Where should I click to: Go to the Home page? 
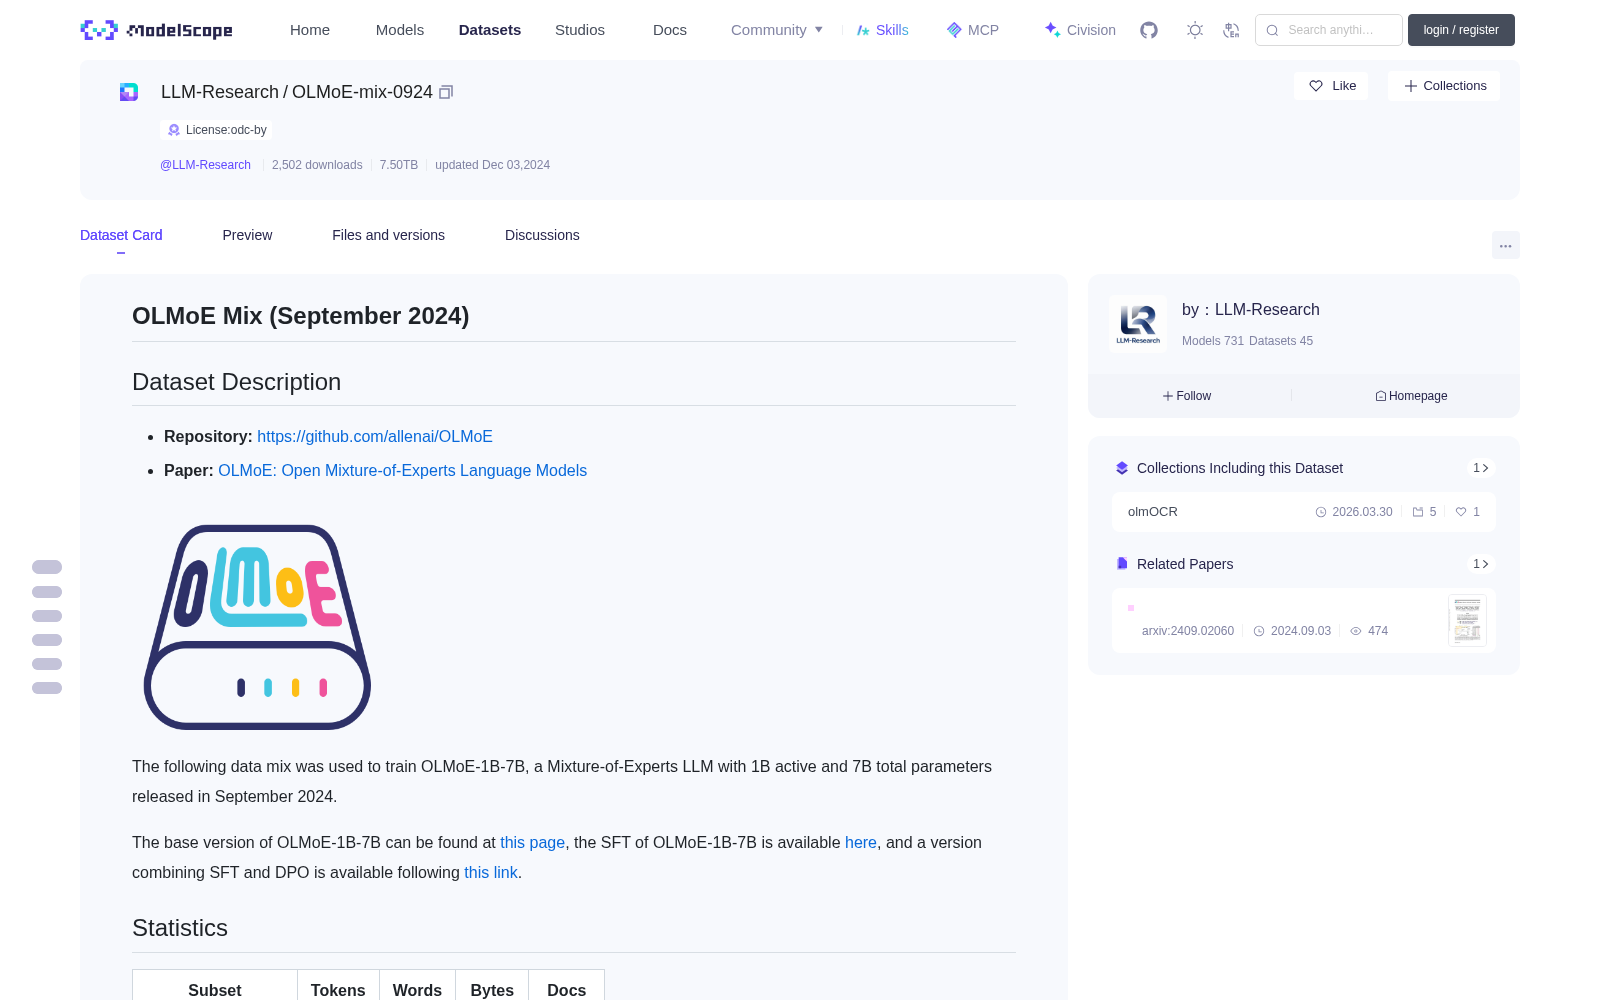310,30
